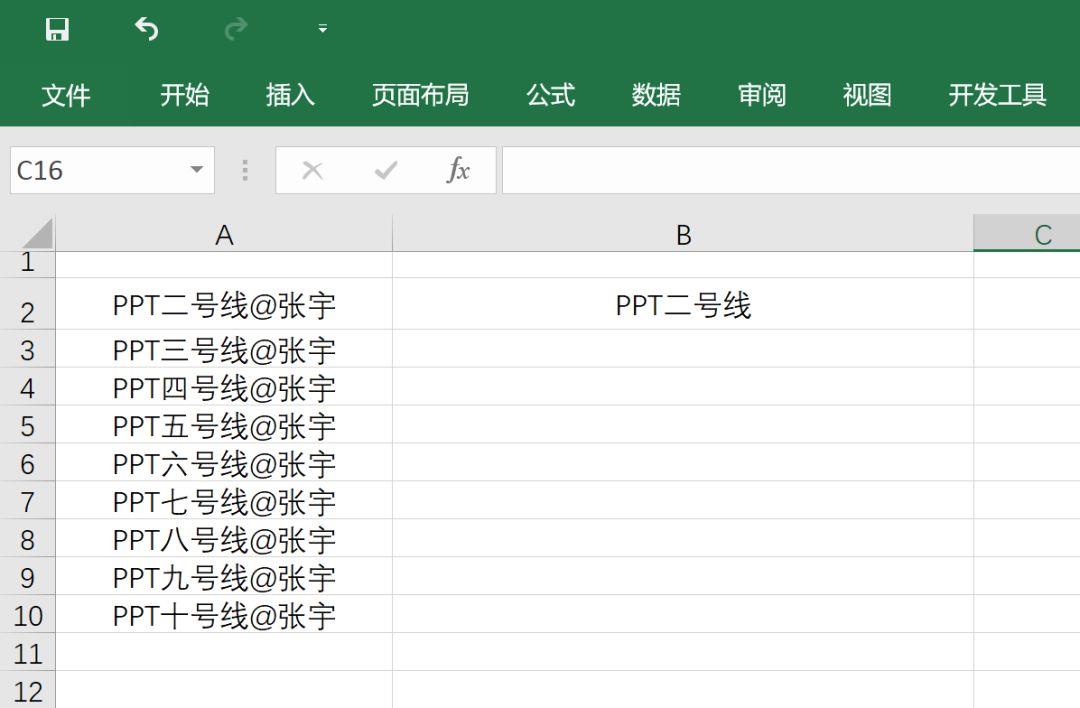Click the Enter checkmark in formula bar
1080x708 pixels.
[x=385, y=170]
